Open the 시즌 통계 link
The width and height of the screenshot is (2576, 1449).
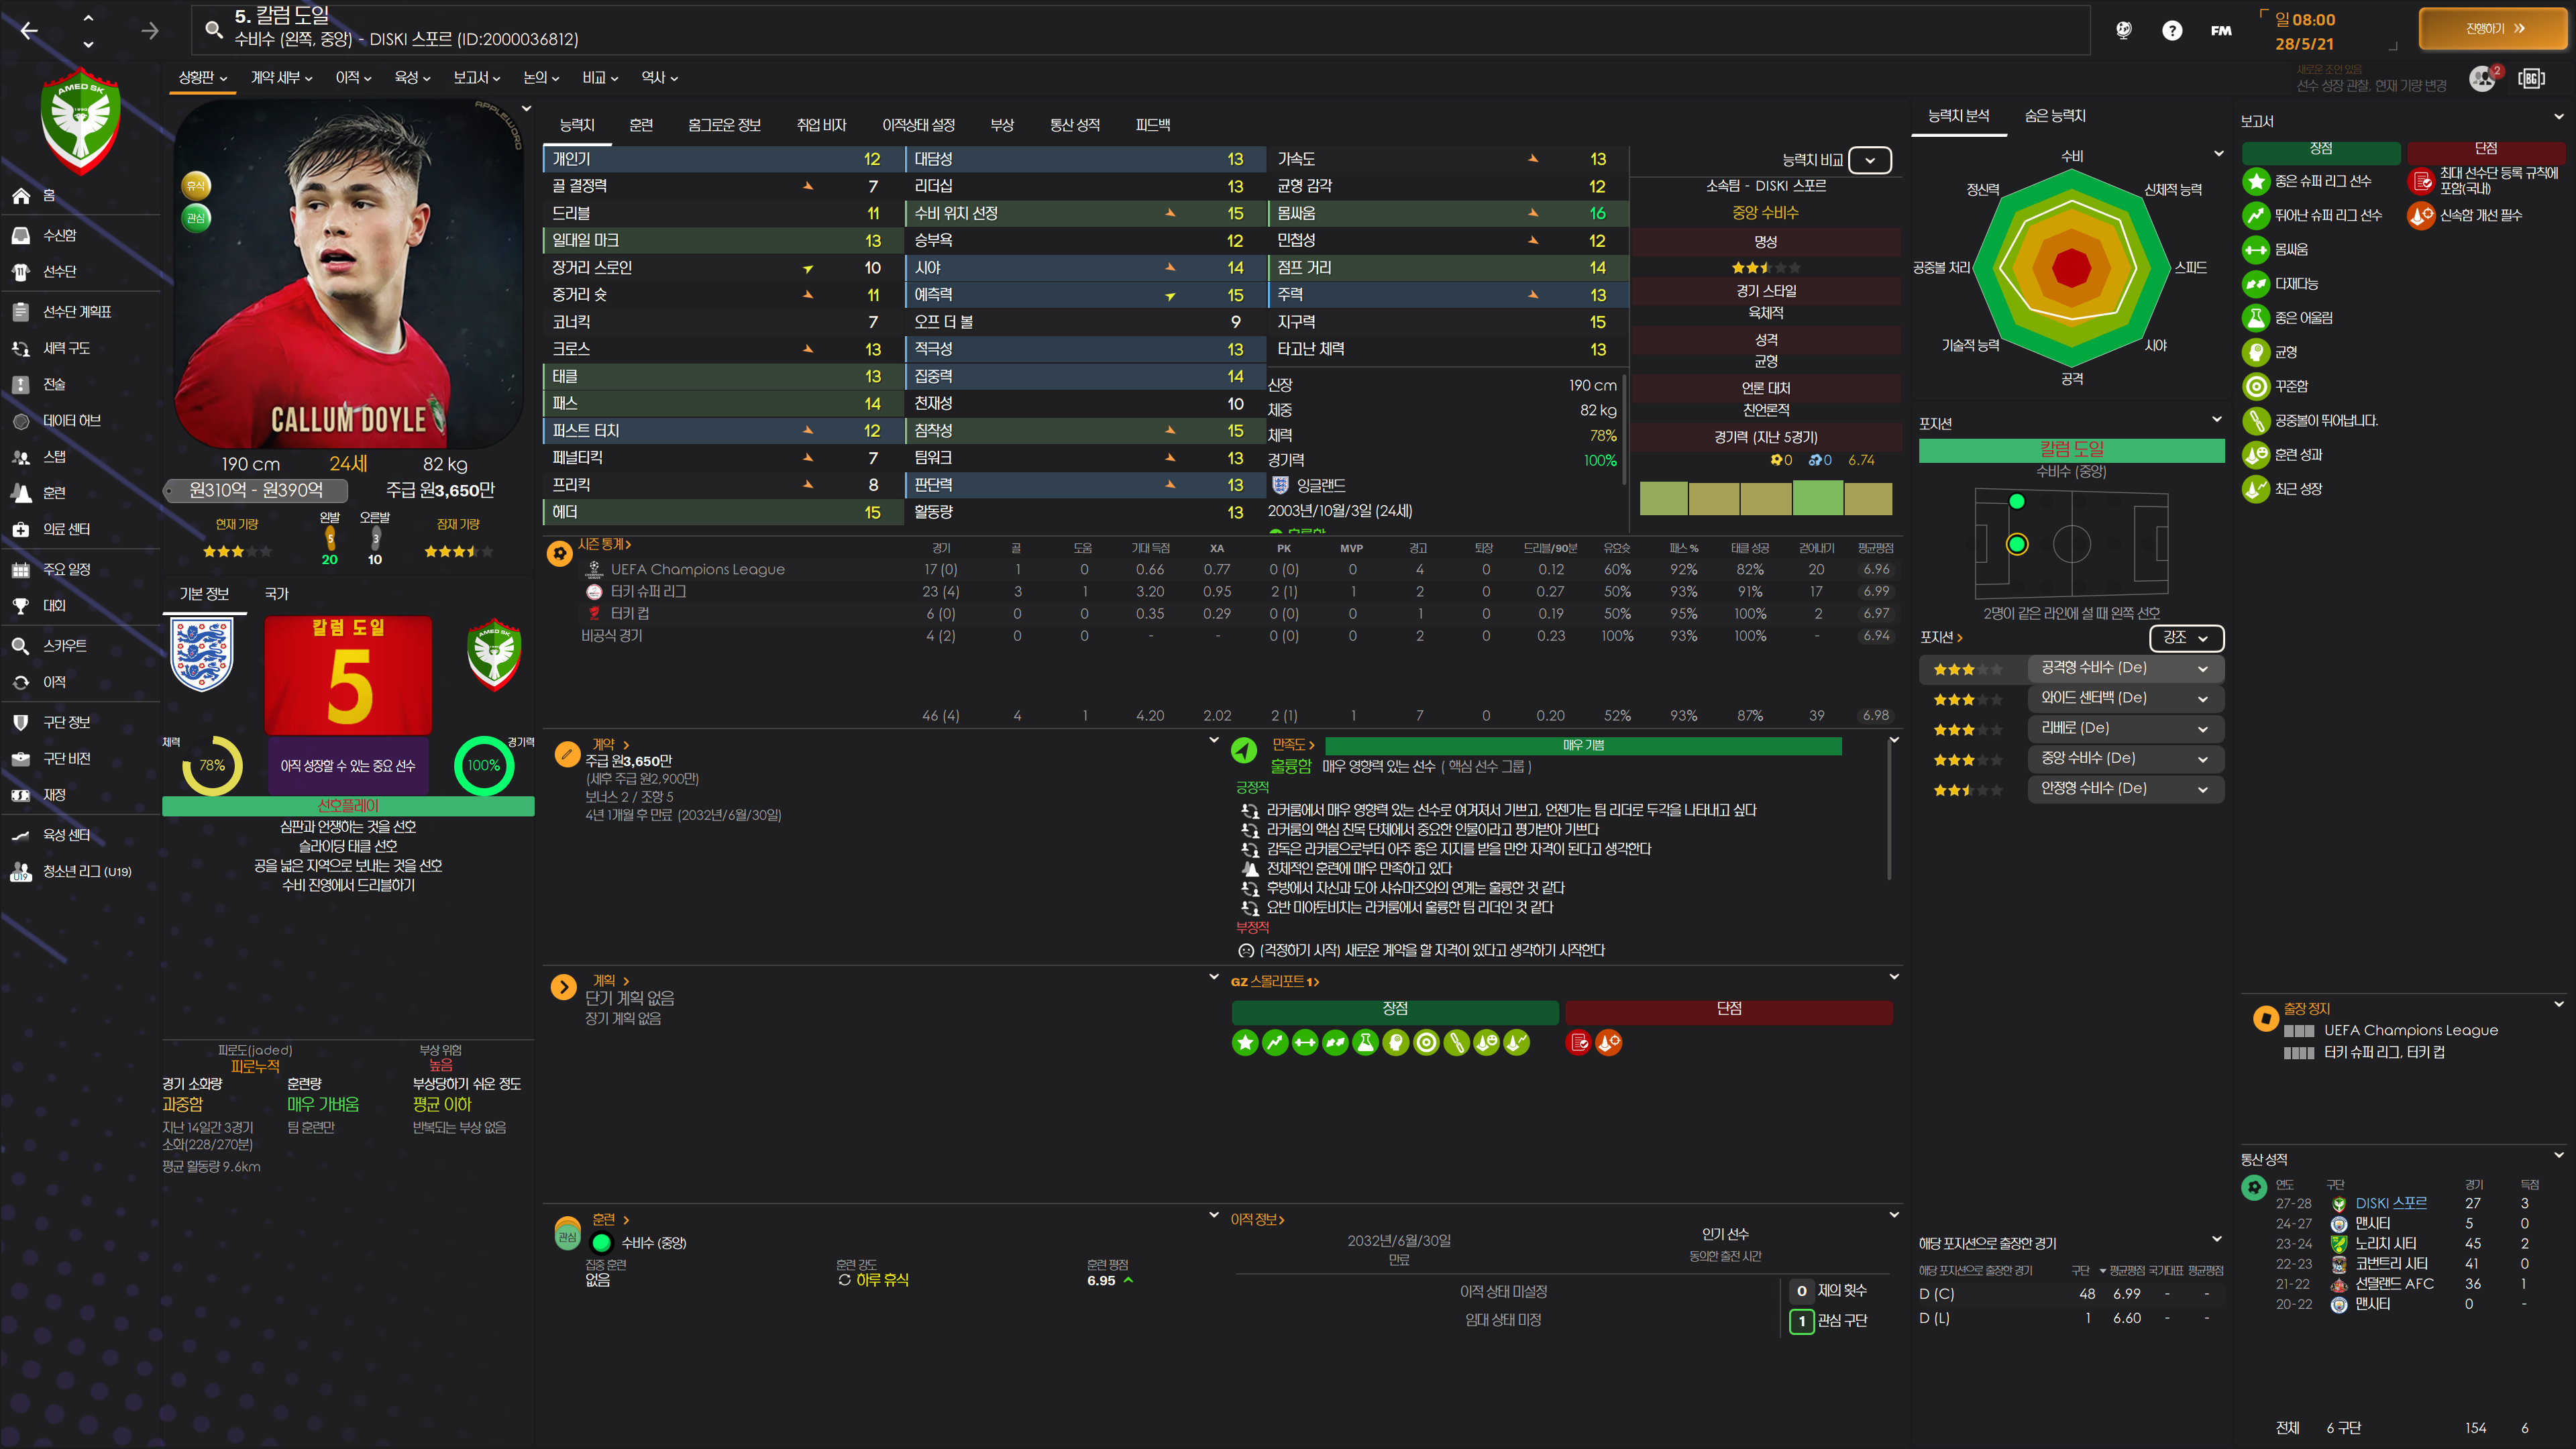point(603,544)
